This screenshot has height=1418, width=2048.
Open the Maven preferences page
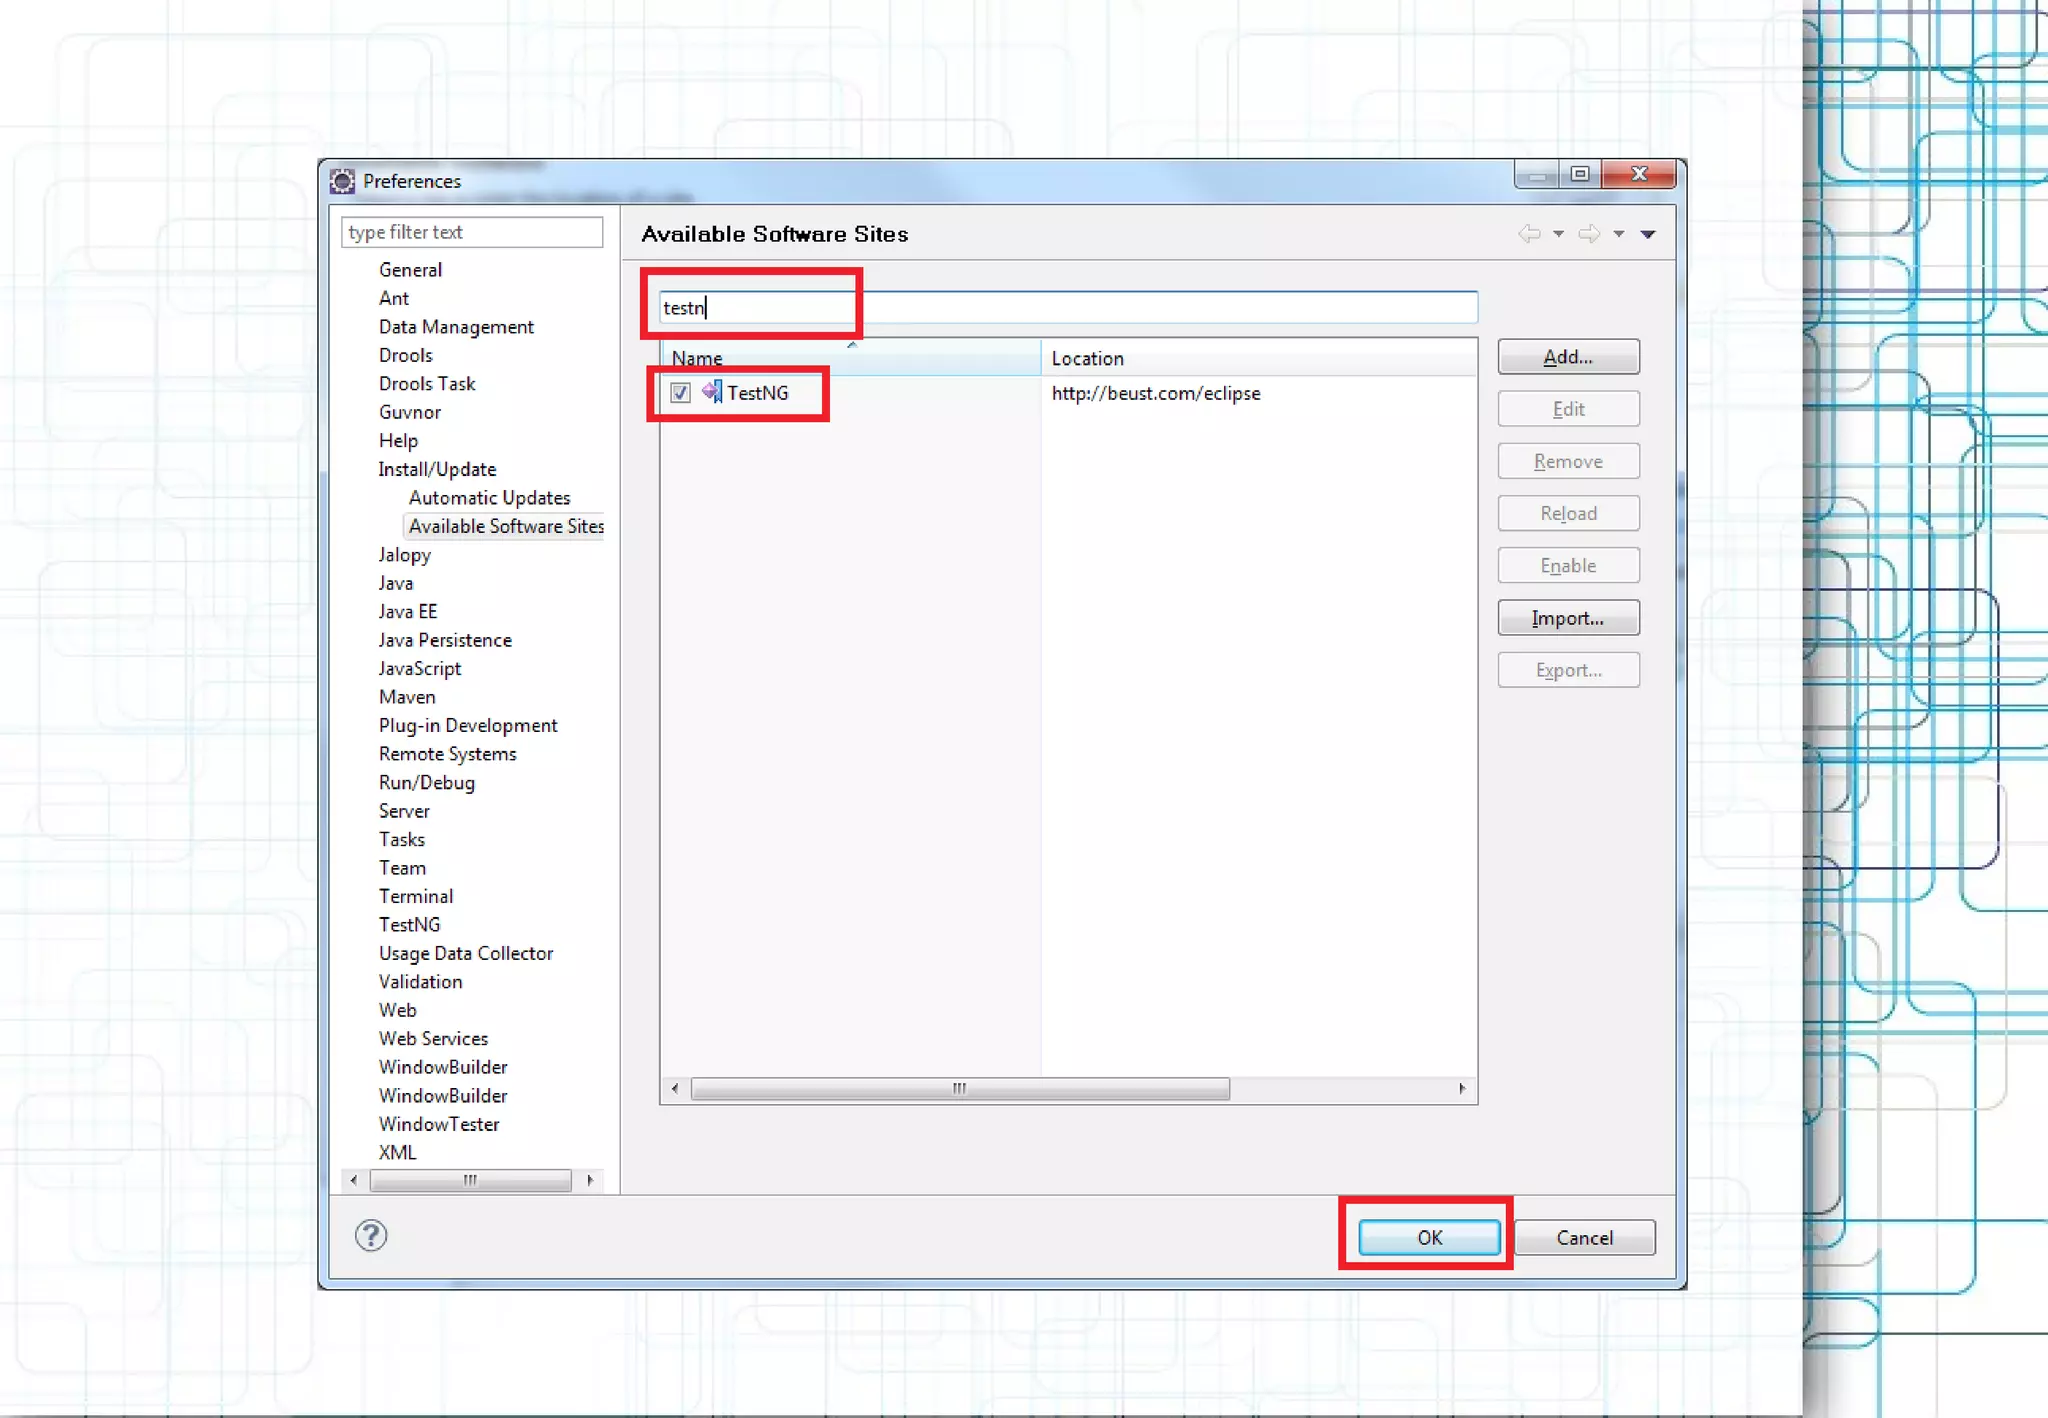(x=407, y=697)
